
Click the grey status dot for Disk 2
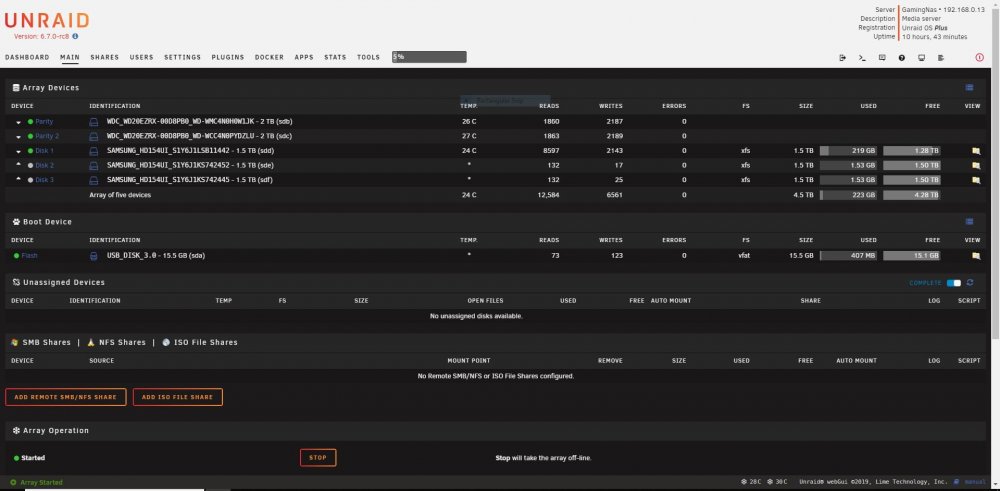[30, 165]
